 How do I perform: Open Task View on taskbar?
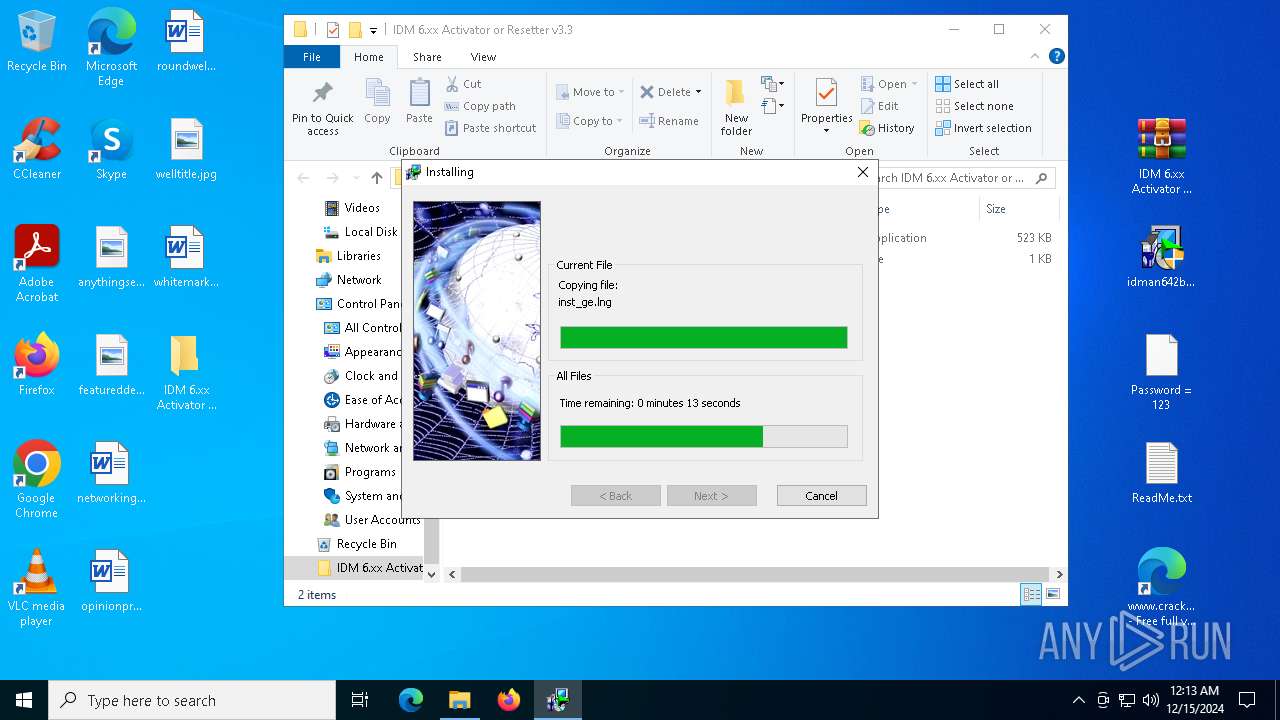[x=360, y=700]
